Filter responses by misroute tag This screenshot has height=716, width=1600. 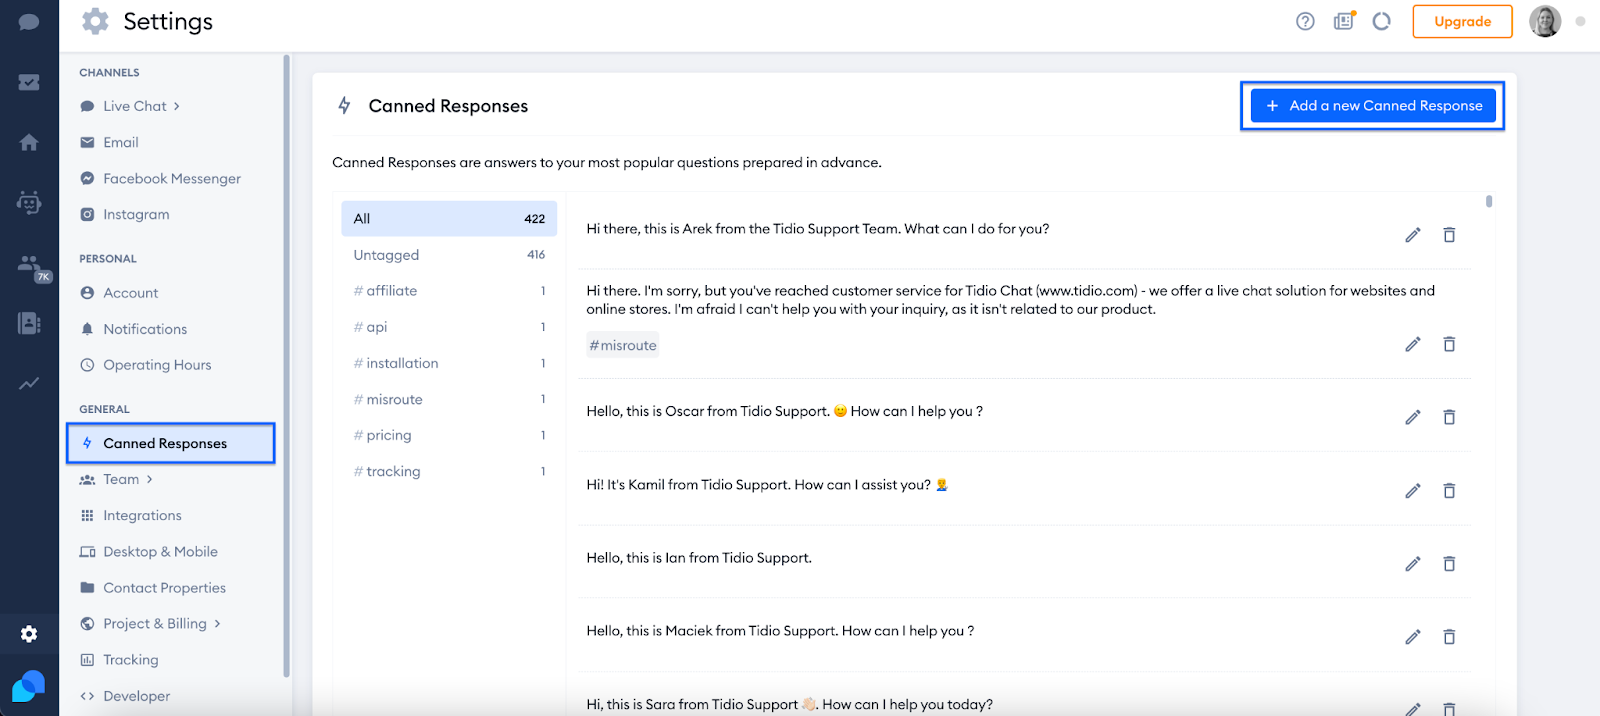tap(449, 399)
